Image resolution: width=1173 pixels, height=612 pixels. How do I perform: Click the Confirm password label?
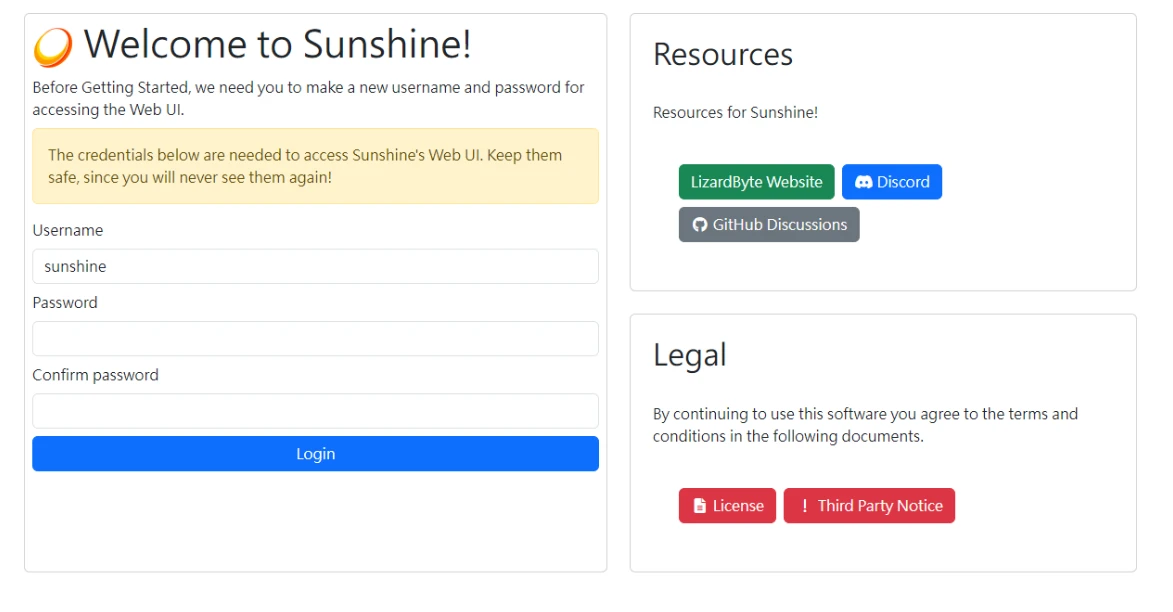(95, 375)
